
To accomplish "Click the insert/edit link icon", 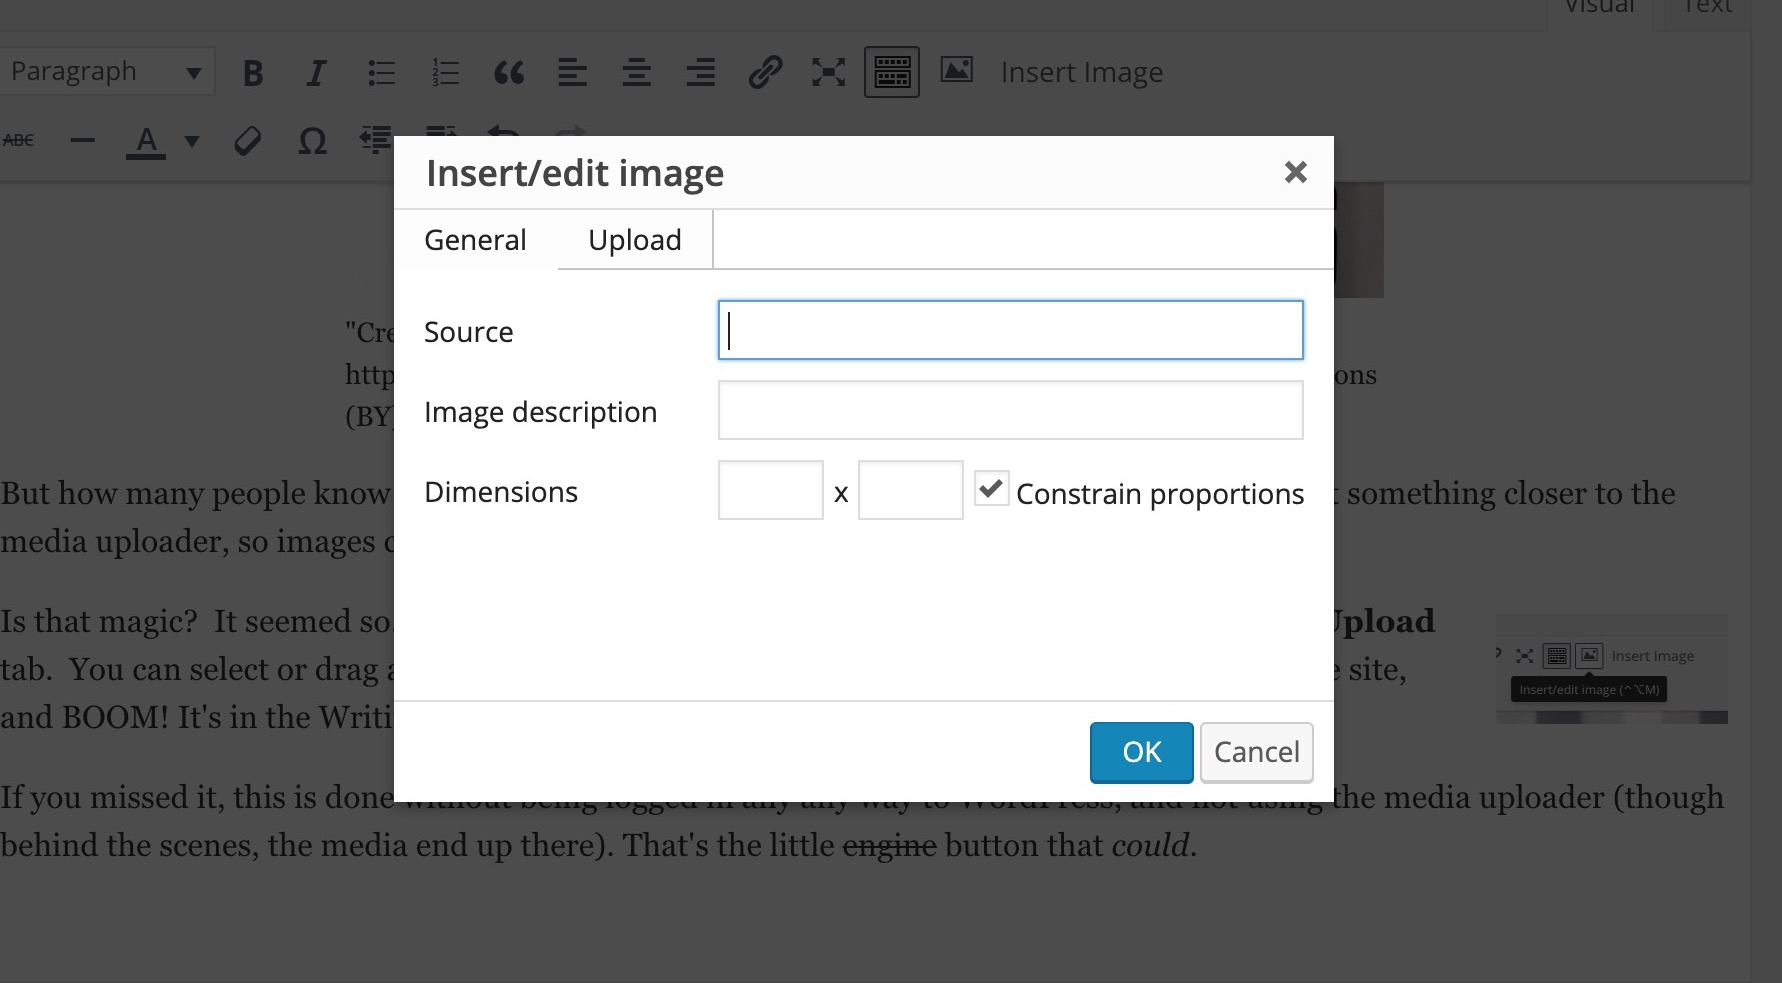I will click(765, 73).
